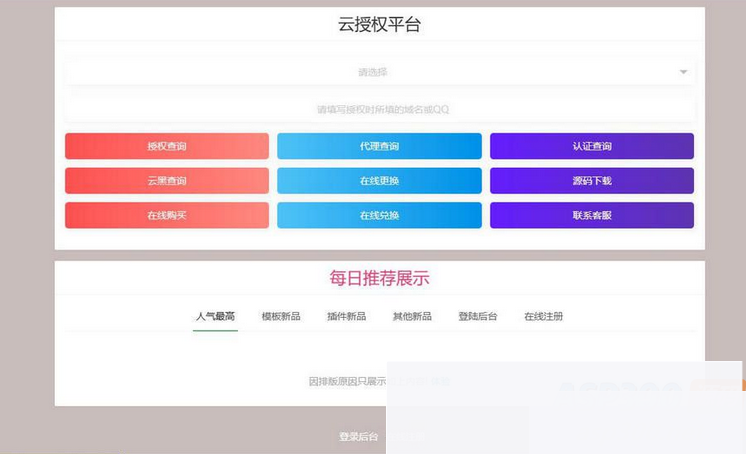This screenshot has width=746, height=454.
Task: Open 云黑查询 blacklist lookup
Action: point(167,181)
